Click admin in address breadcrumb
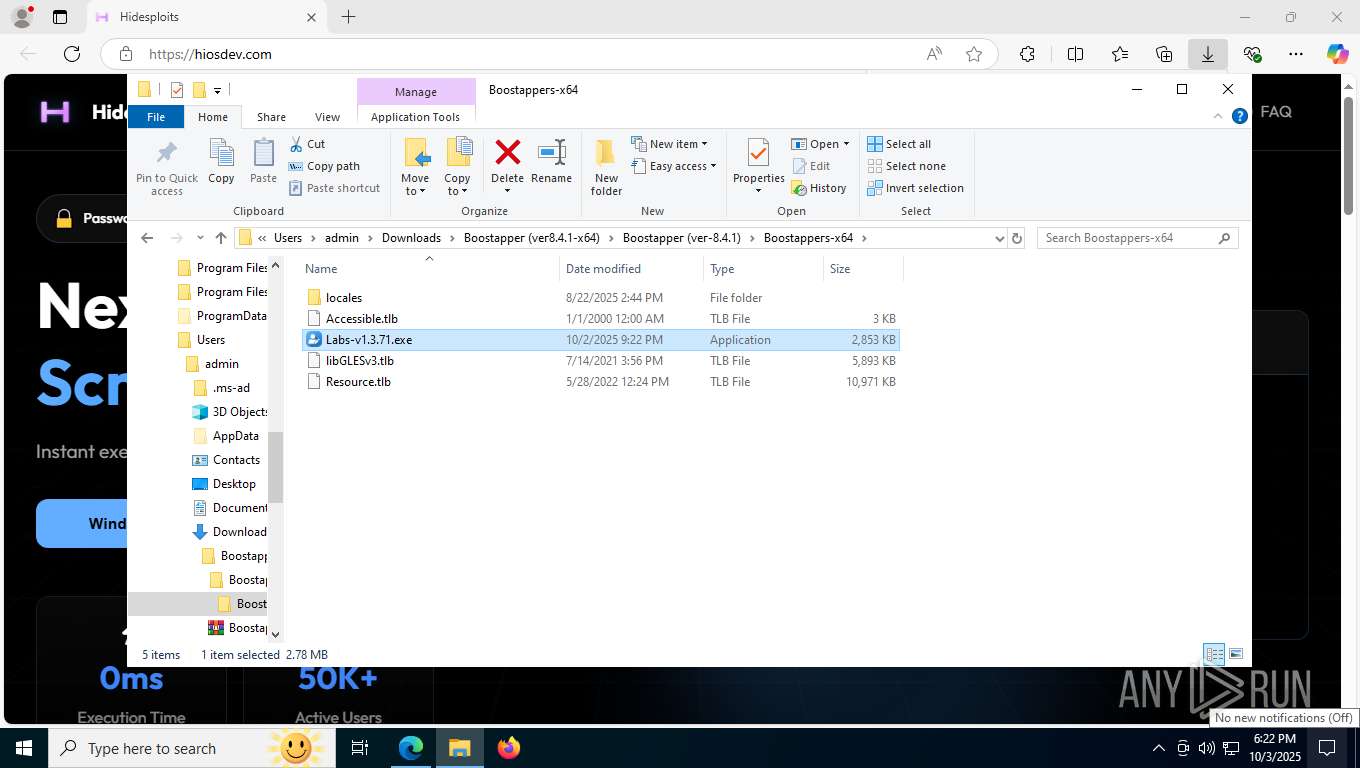Image resolution: width=1360 pixels, height=768 pixels. click(341, 238)
